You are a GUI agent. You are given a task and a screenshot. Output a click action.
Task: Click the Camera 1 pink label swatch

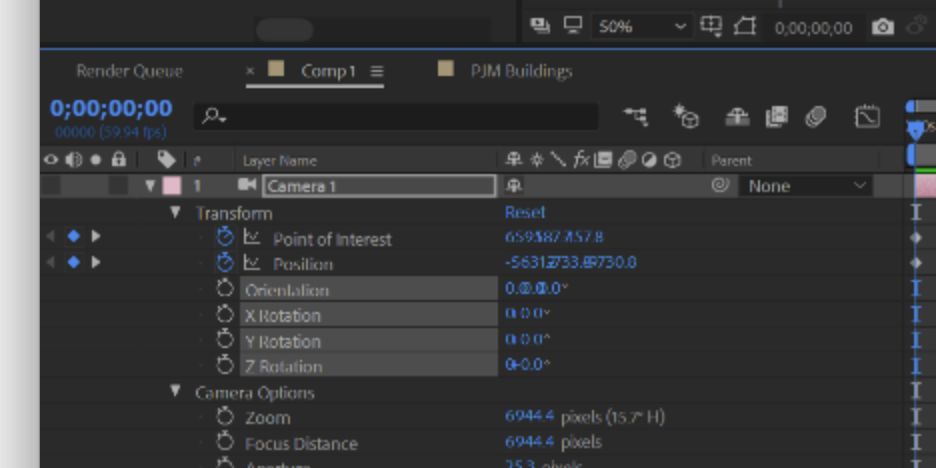pos(171,186)
